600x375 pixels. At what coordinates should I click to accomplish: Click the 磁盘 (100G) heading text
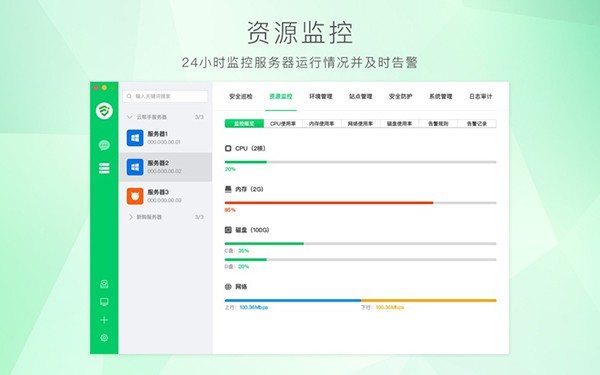[252, 230]
